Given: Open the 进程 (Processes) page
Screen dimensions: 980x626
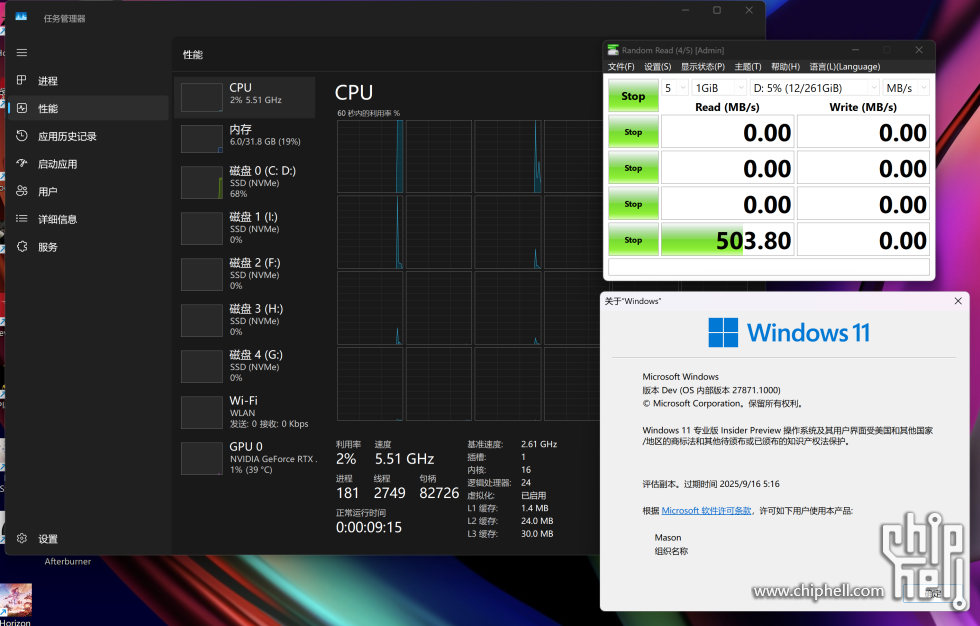Looking at the screenshot, I should 88,81.
